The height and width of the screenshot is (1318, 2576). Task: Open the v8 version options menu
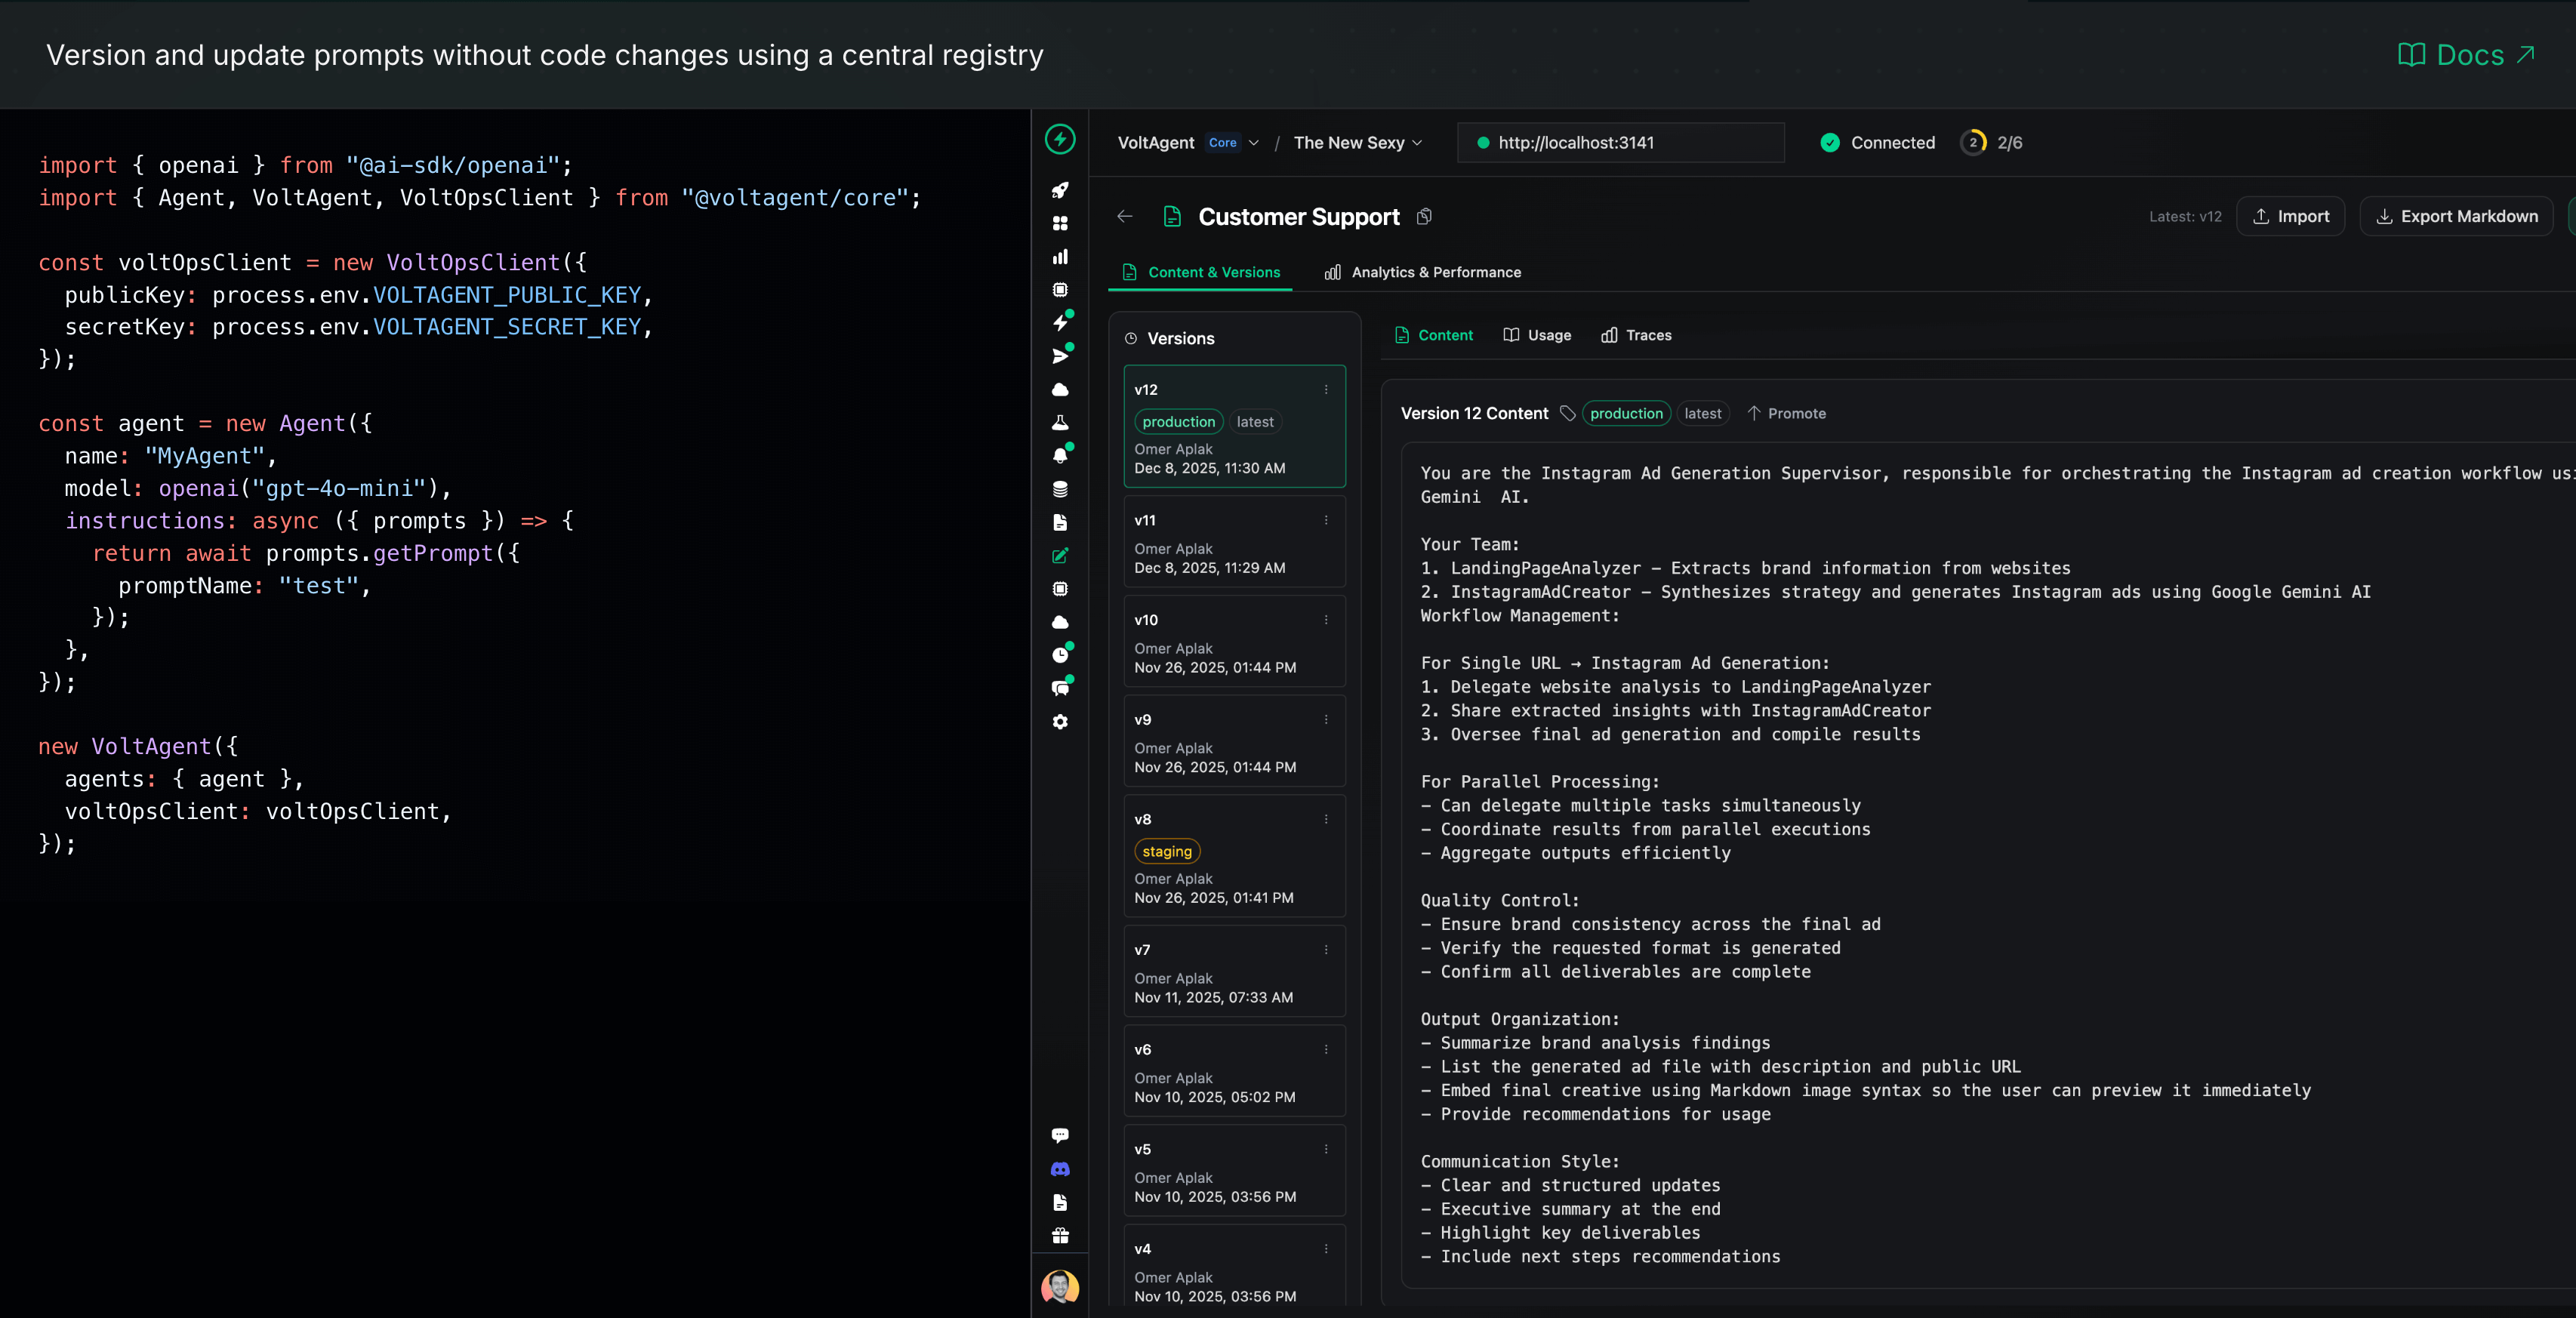point(1326,818)
